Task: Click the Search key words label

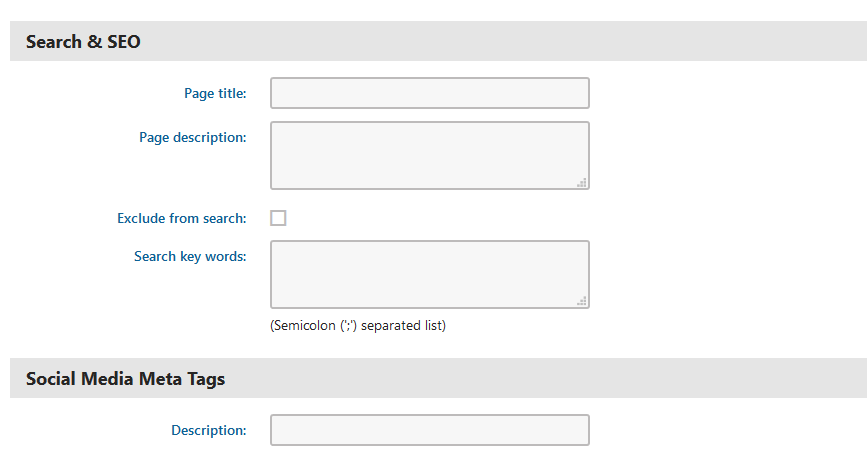Action: pos(190,256)
